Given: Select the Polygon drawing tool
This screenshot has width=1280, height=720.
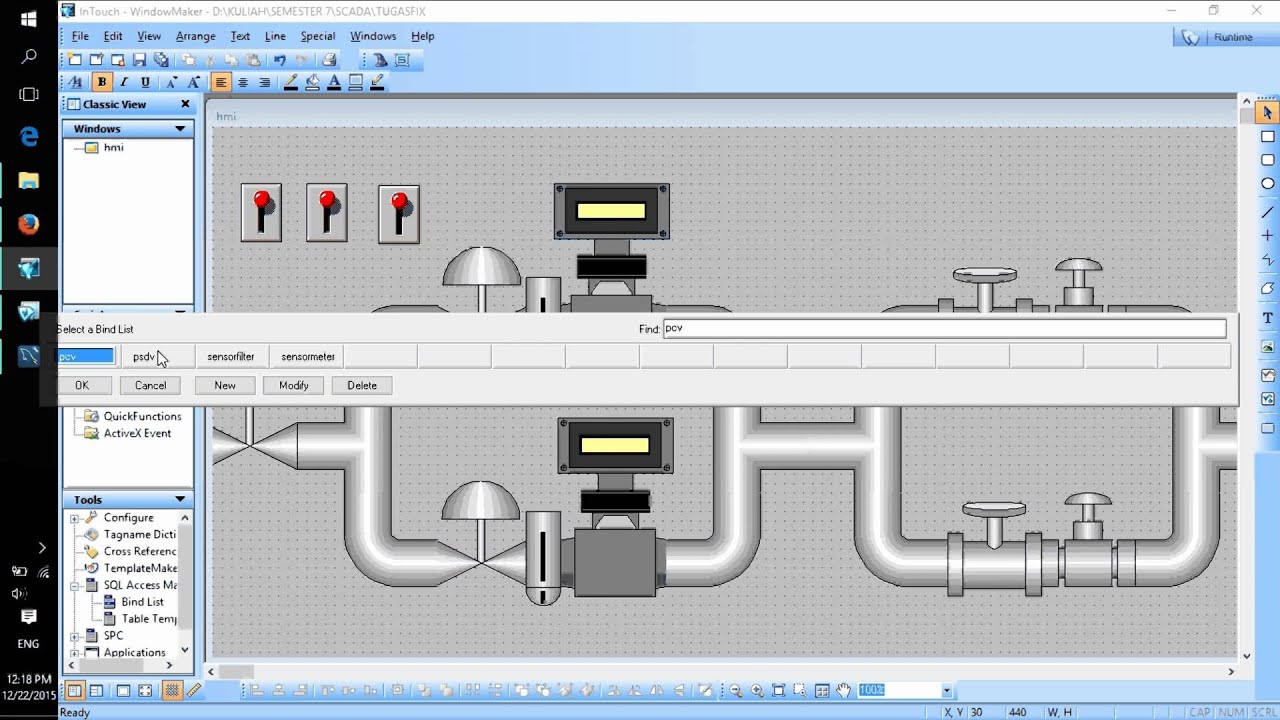Looking at the screenshot, I should 1268,288.
